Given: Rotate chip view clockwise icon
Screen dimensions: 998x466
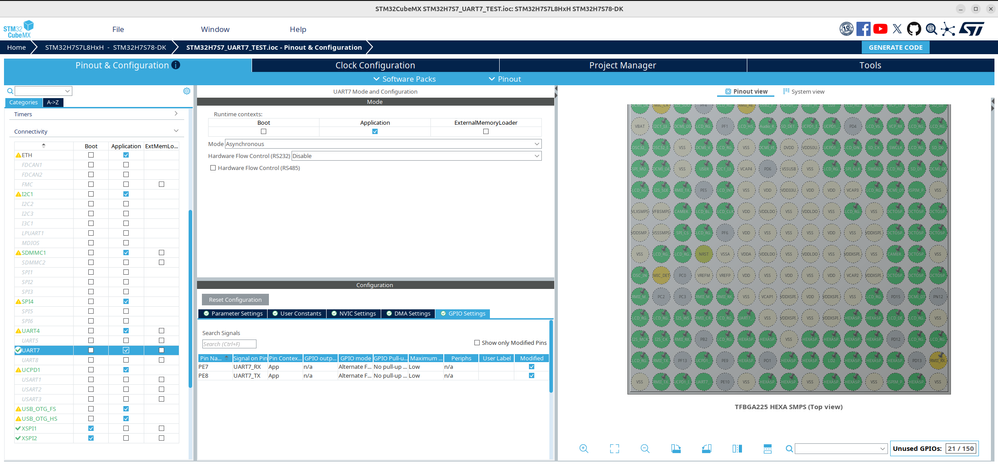Looking at the screenshot, I should [x=676, y=448].
